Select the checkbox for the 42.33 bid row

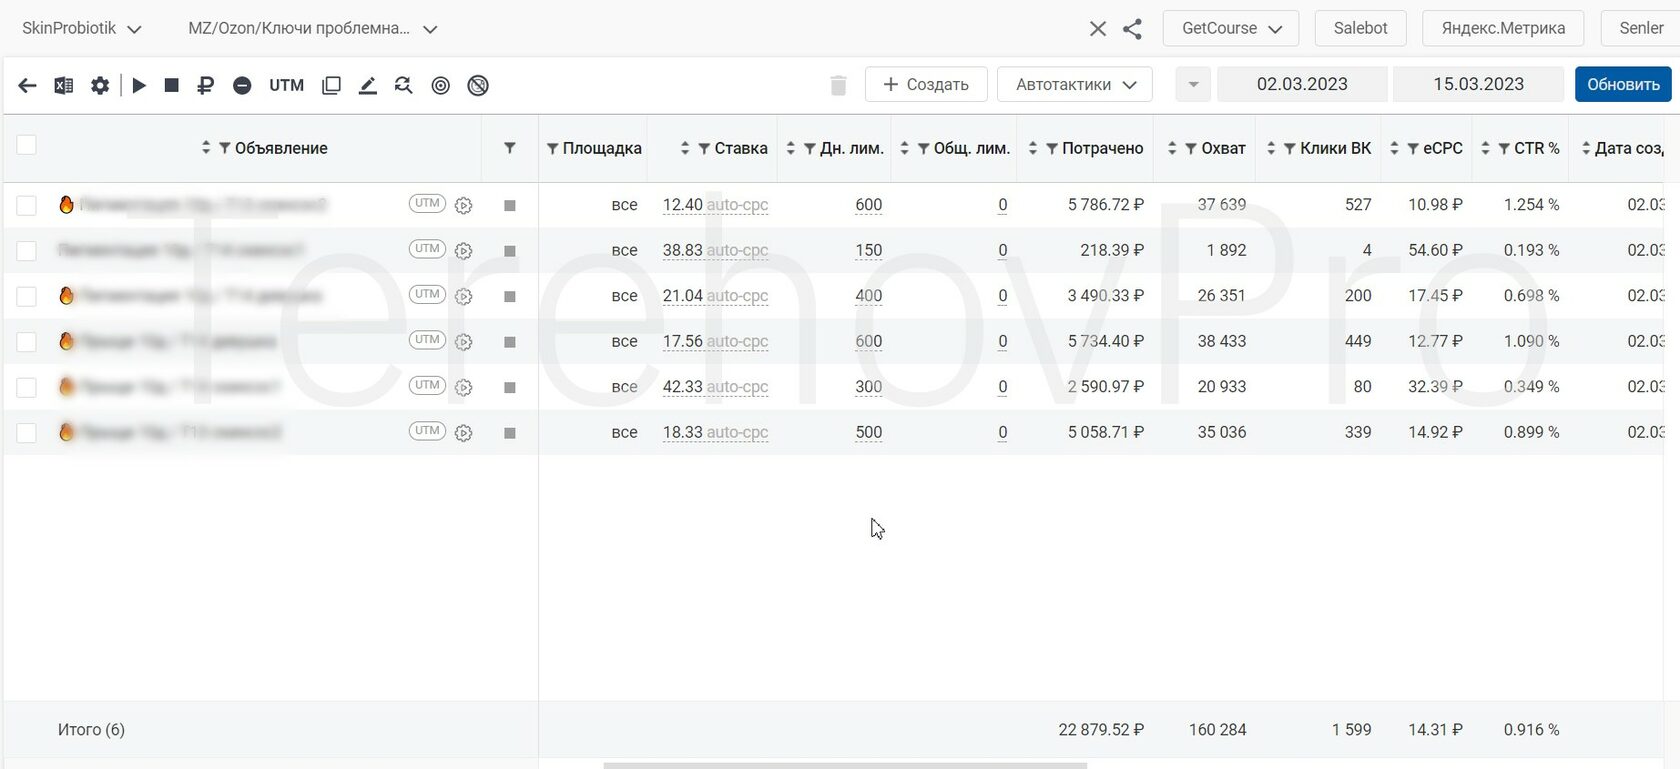tap(27, 387)
